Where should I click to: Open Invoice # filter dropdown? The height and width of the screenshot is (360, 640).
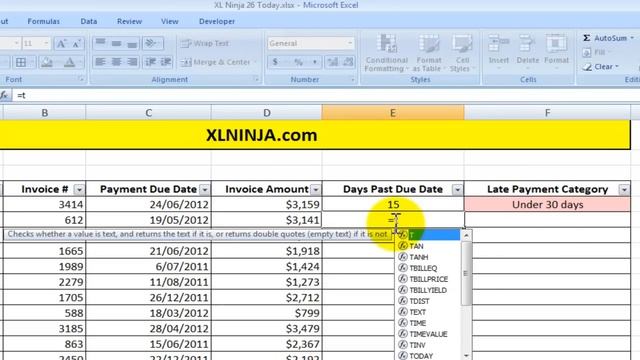(79, 190)
